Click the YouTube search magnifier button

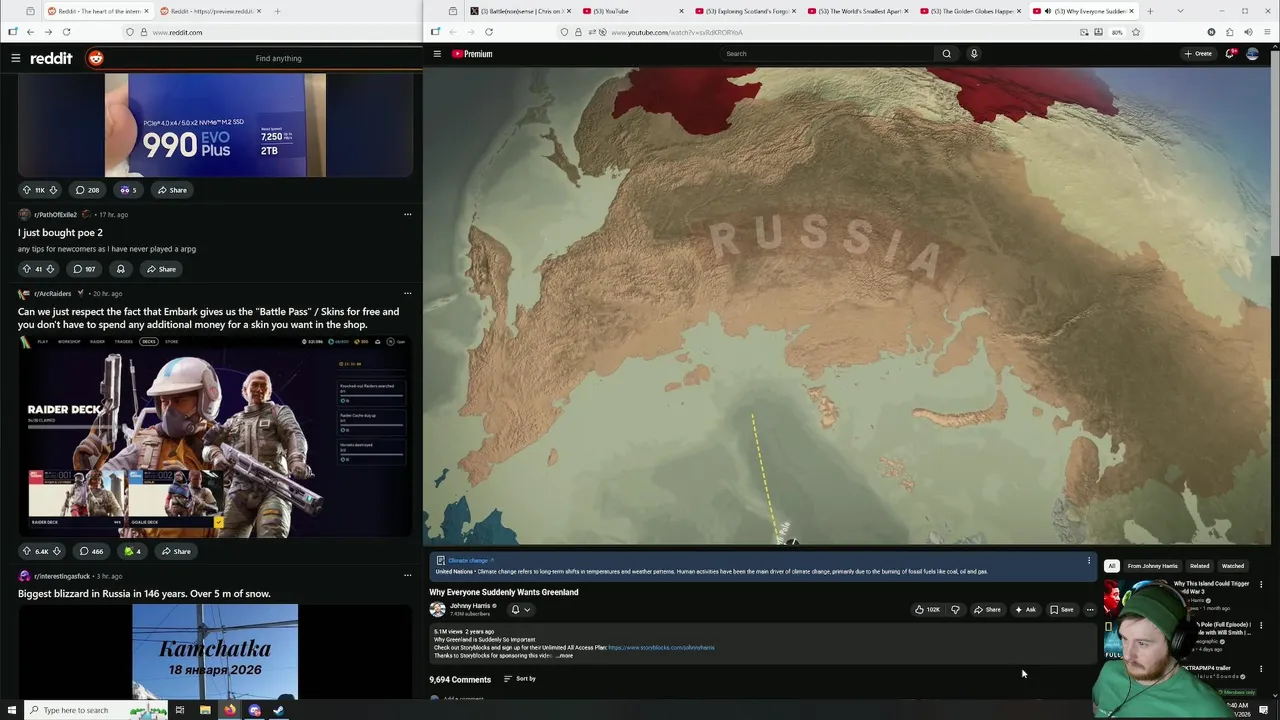[946, 54]
